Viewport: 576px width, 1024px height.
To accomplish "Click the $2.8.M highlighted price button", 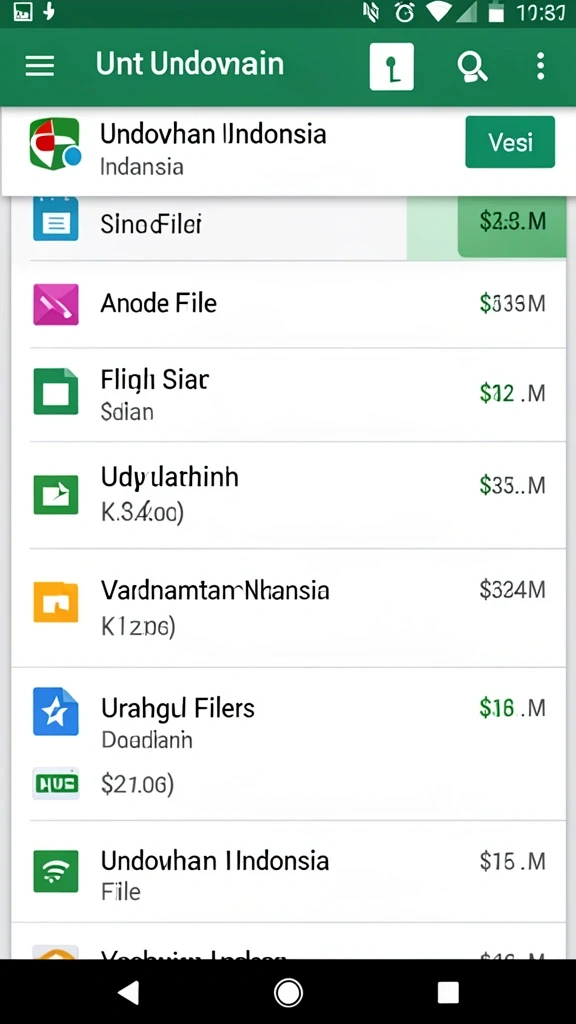I will coord(512,222).
